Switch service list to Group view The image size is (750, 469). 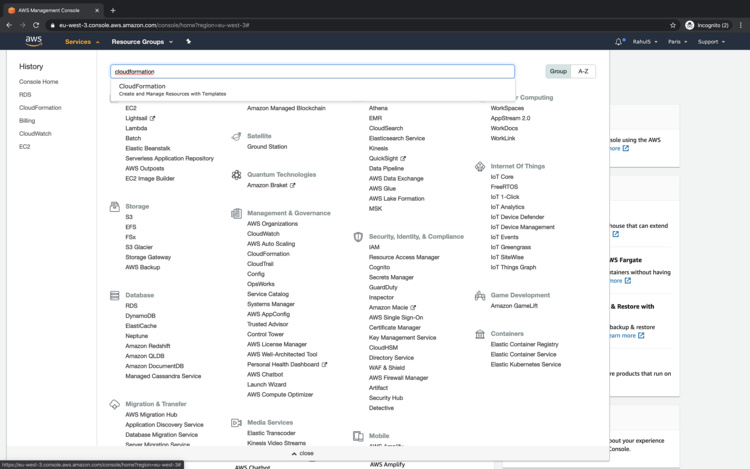coord(558,71)
